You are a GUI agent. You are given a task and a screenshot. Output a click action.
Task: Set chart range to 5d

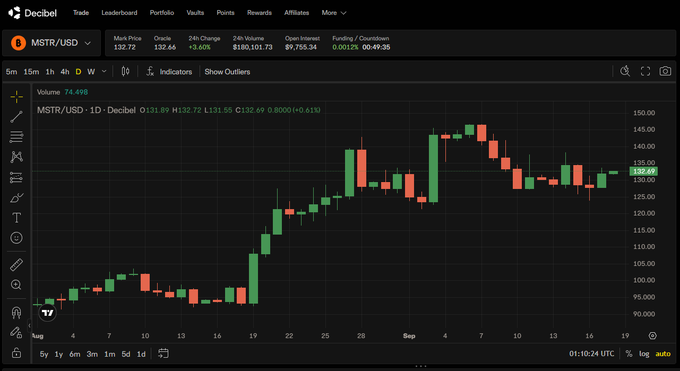(x=126, y=354)
